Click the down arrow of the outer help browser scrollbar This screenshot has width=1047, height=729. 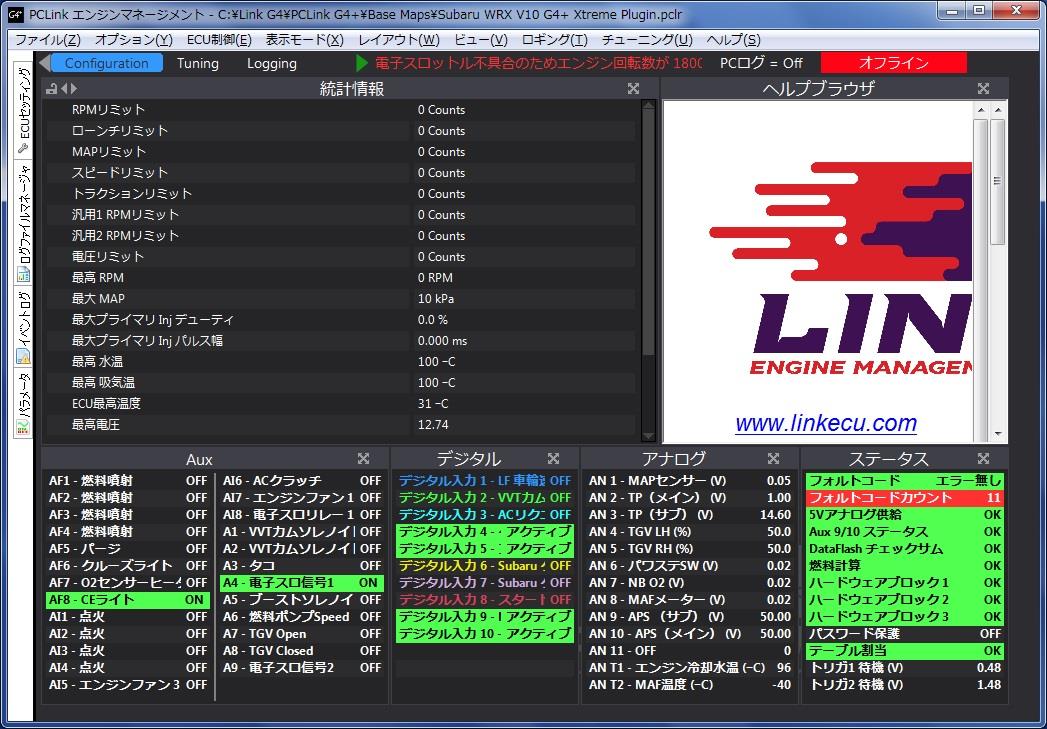point(998,434)
